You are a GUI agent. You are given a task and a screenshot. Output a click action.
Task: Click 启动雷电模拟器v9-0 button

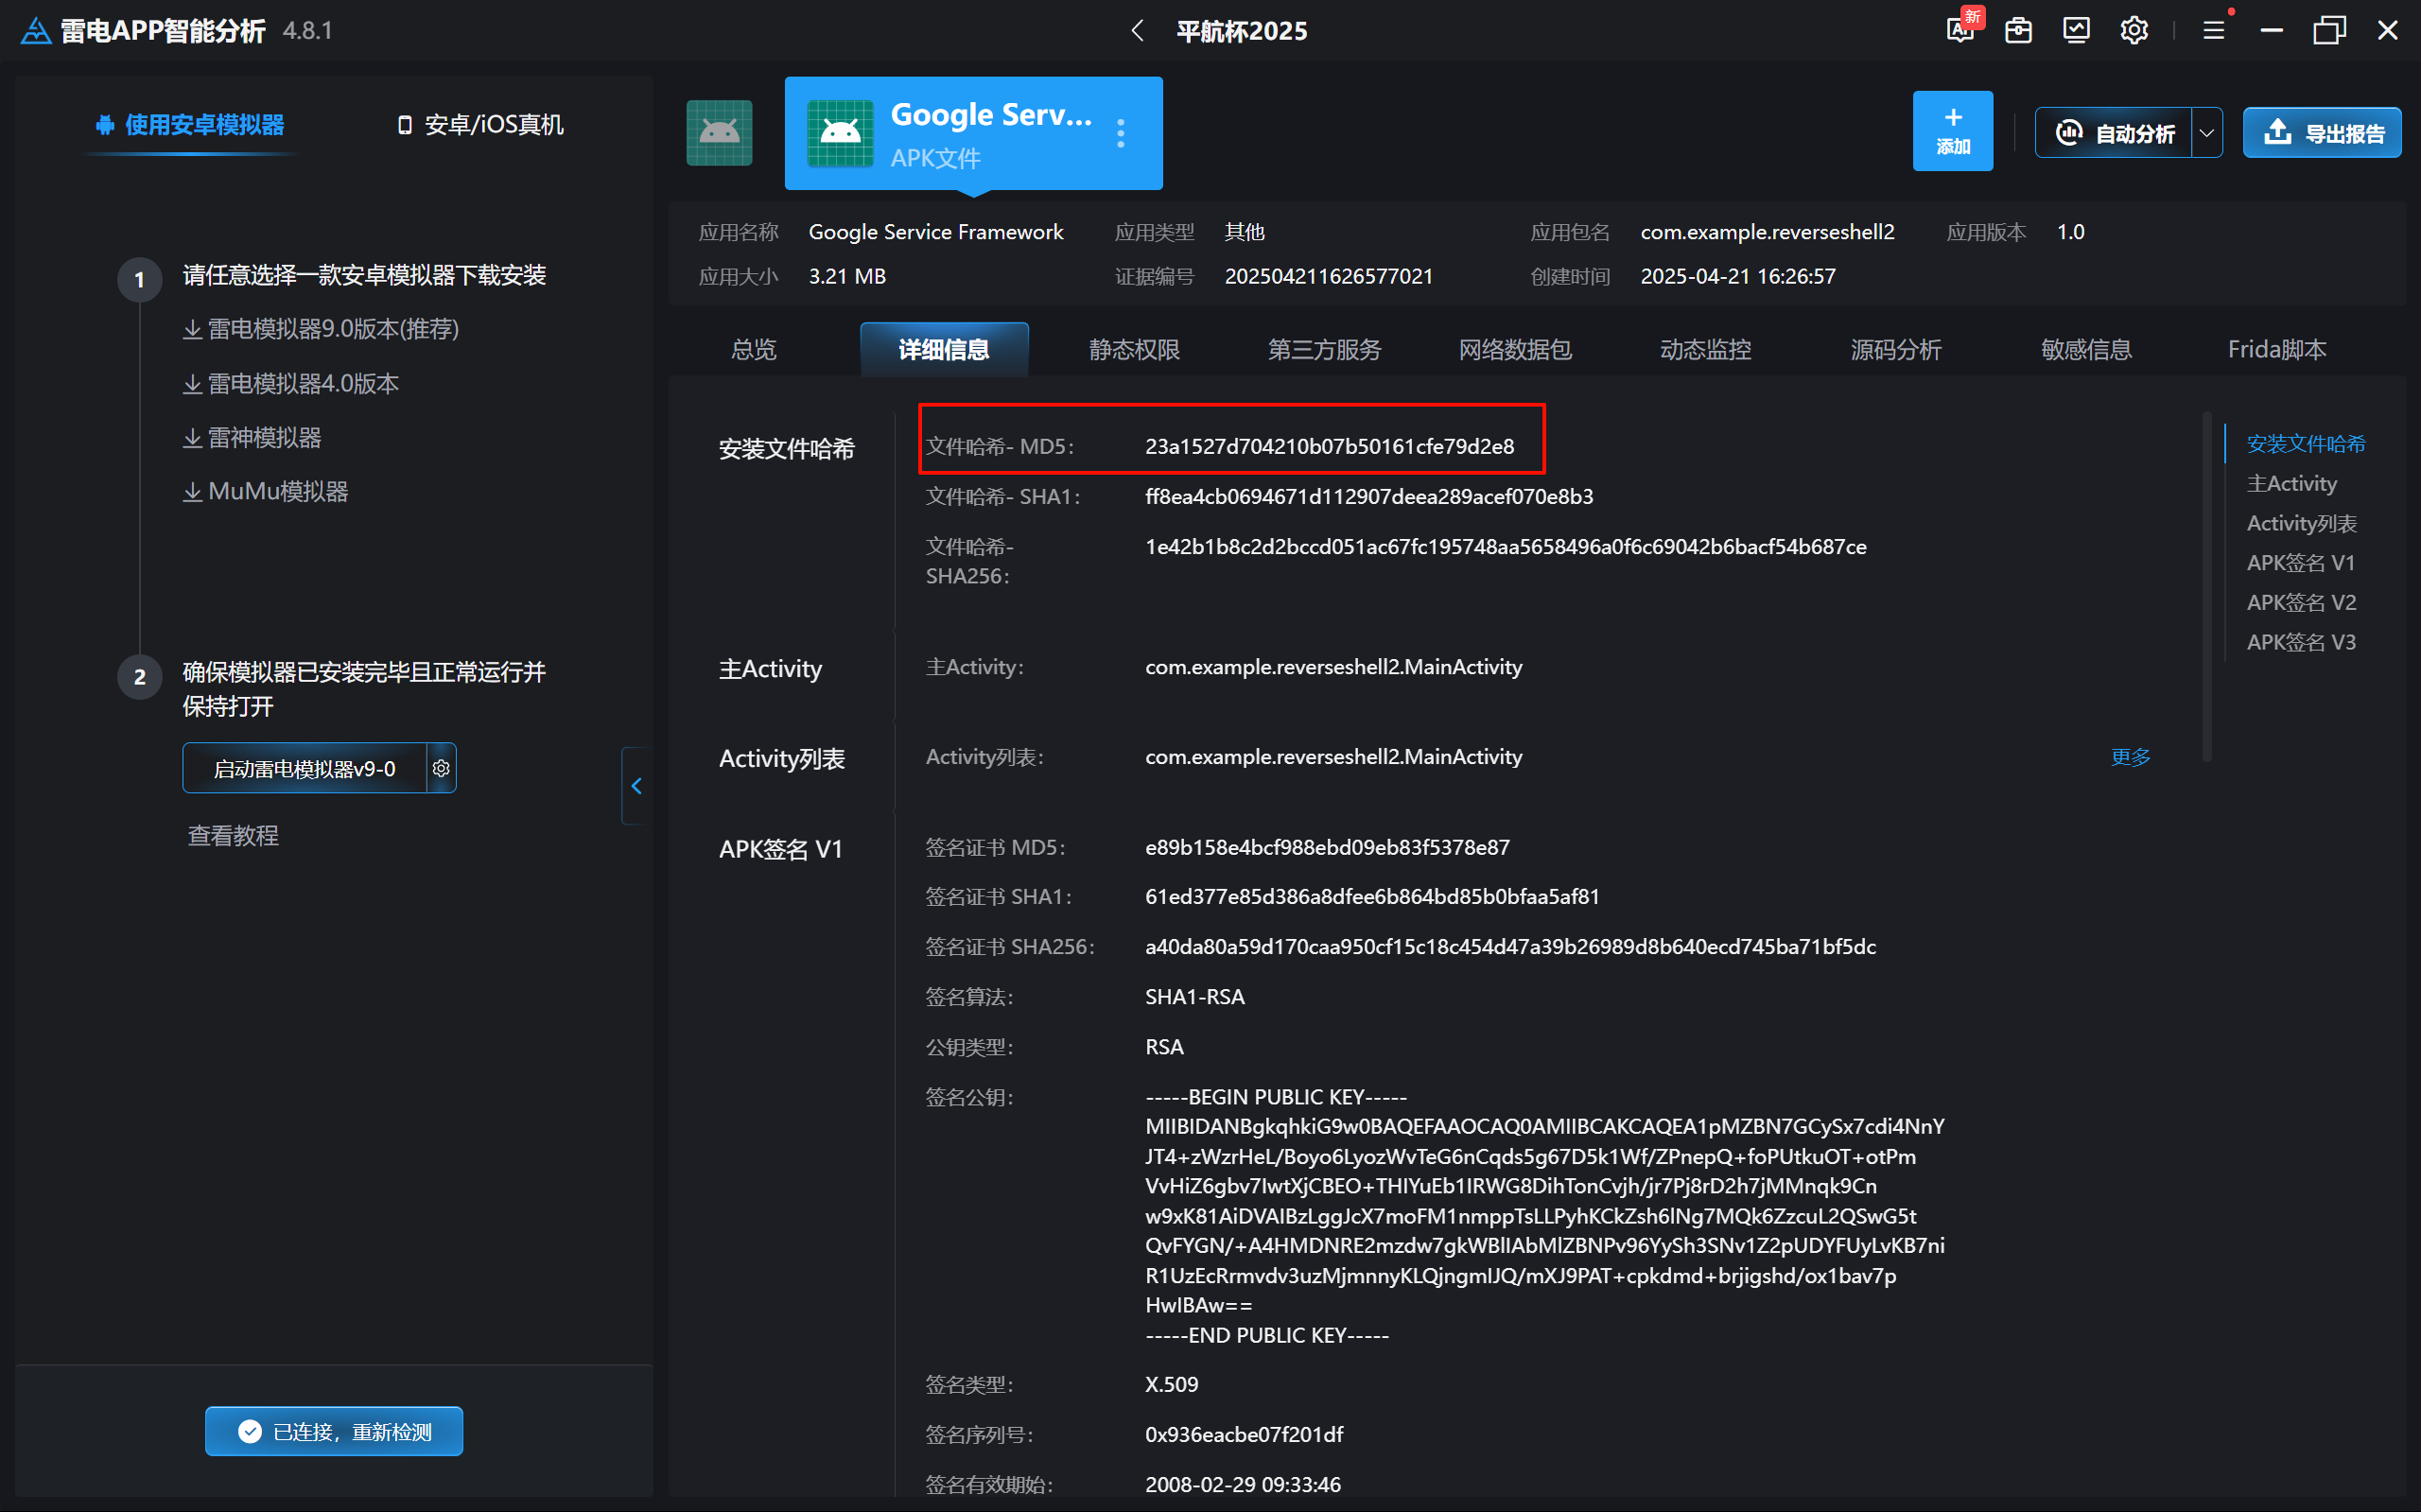[304, 768]
